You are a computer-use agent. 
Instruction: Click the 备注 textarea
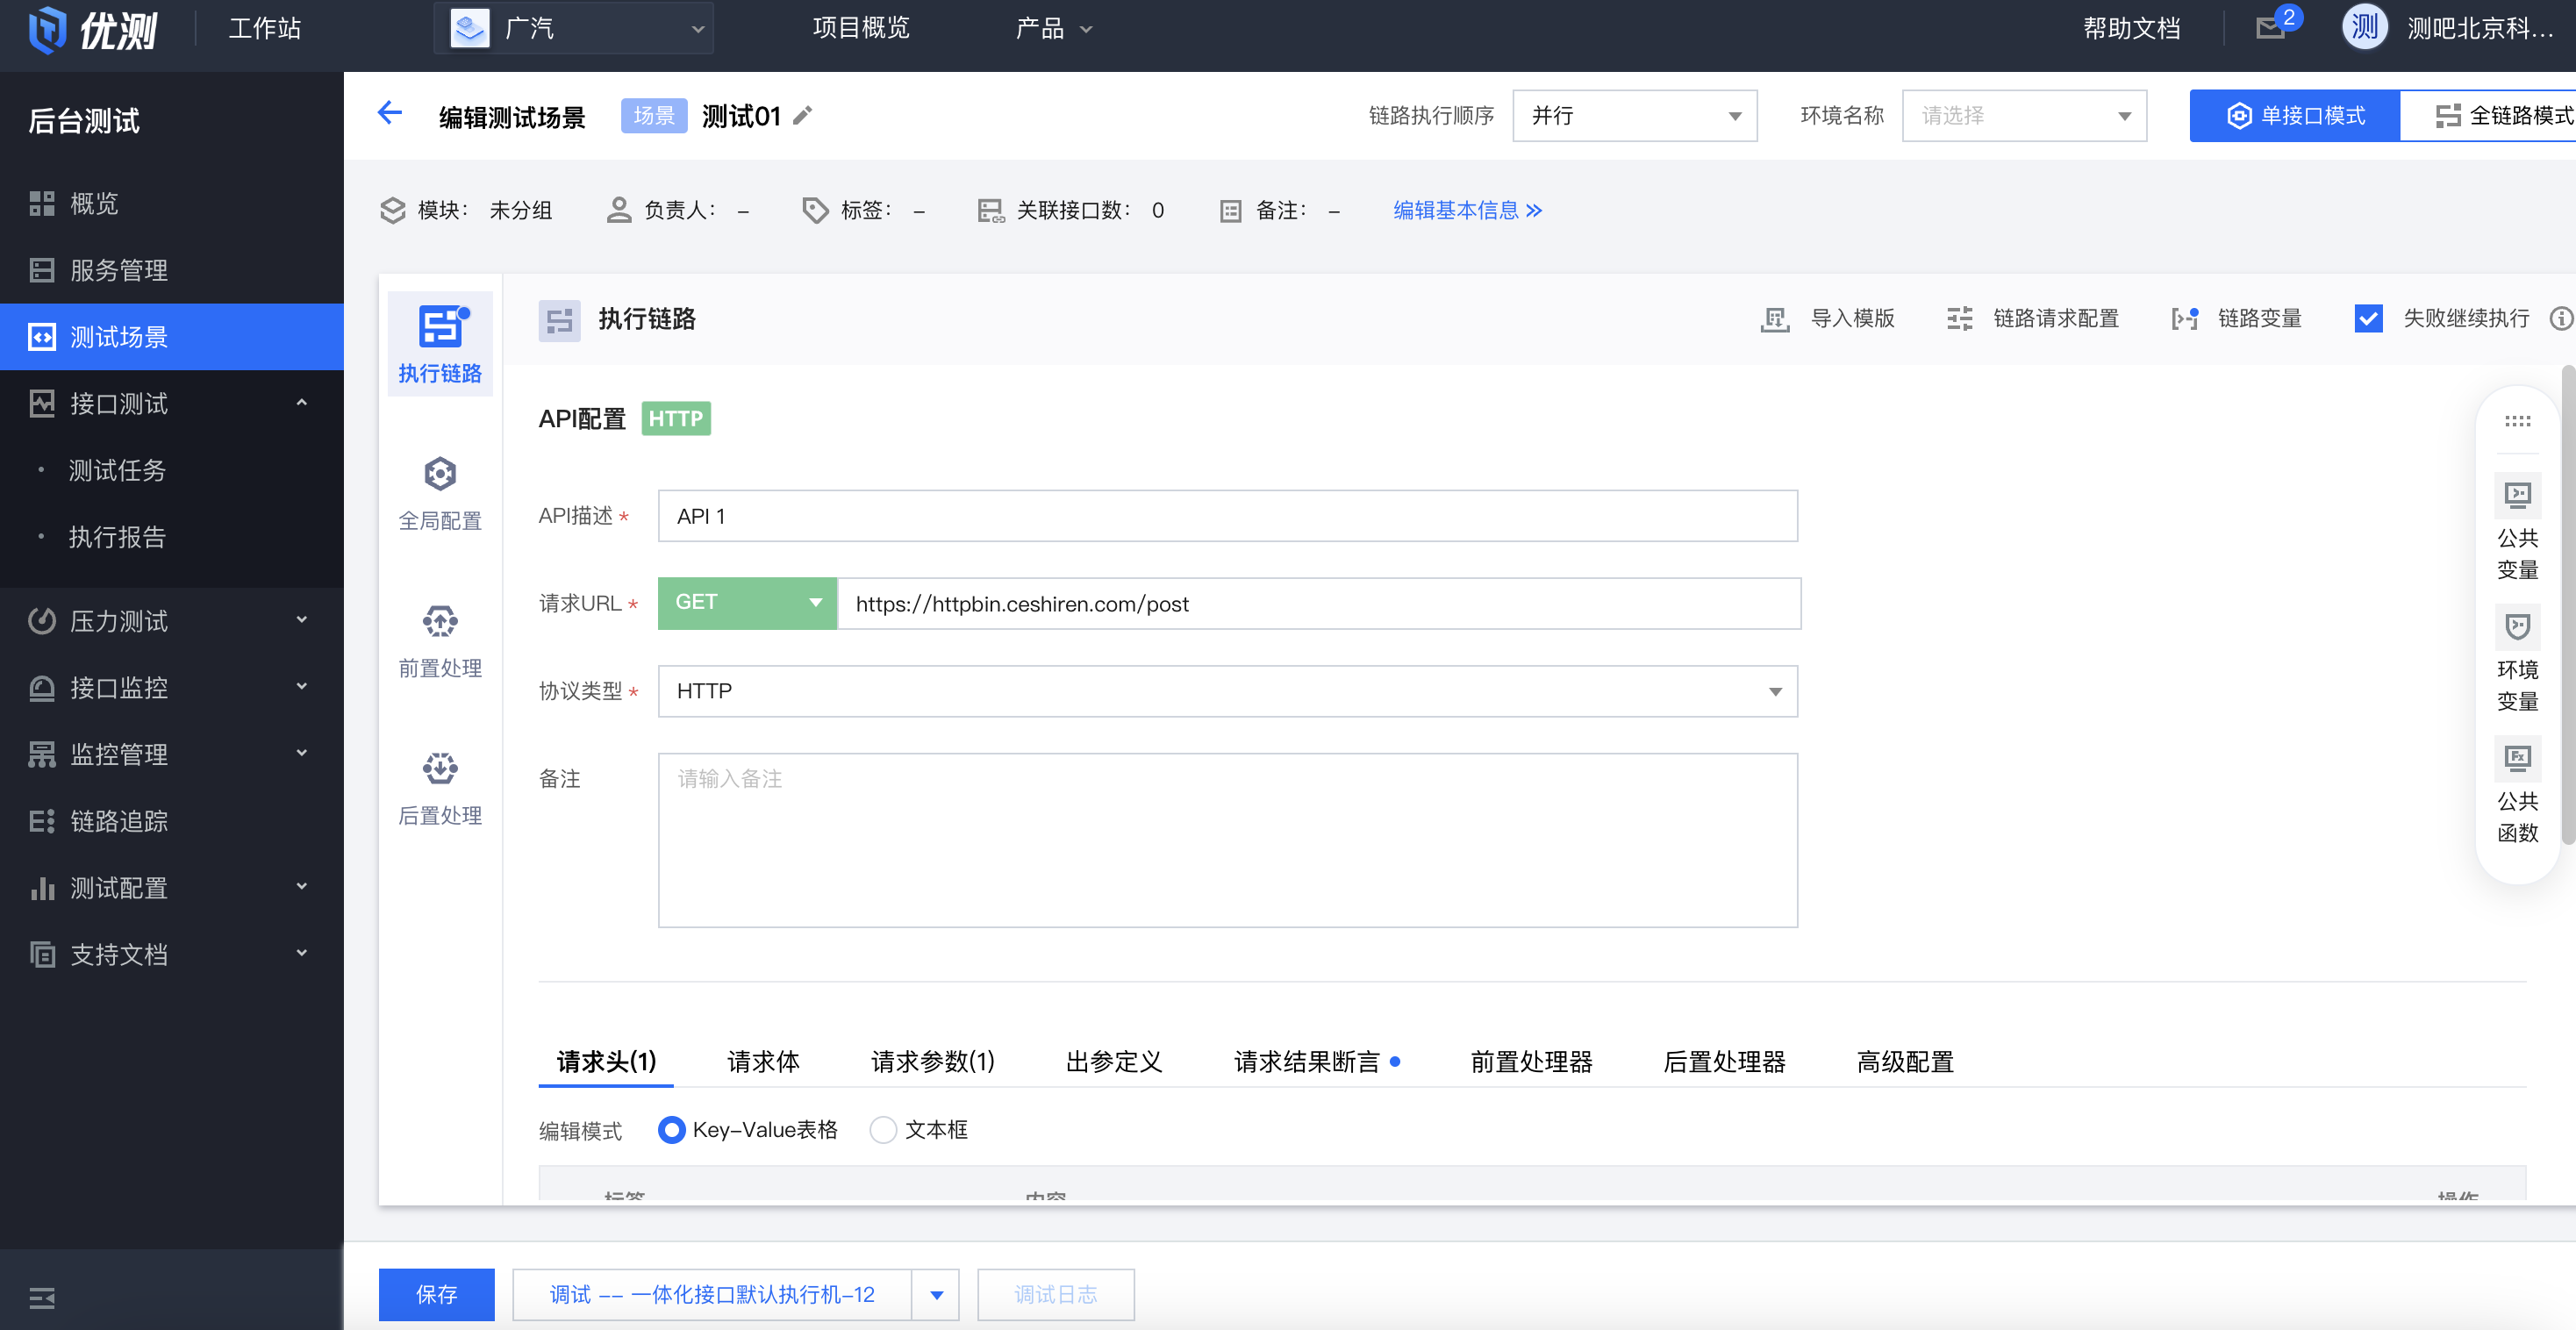(x=1227, y=840)
